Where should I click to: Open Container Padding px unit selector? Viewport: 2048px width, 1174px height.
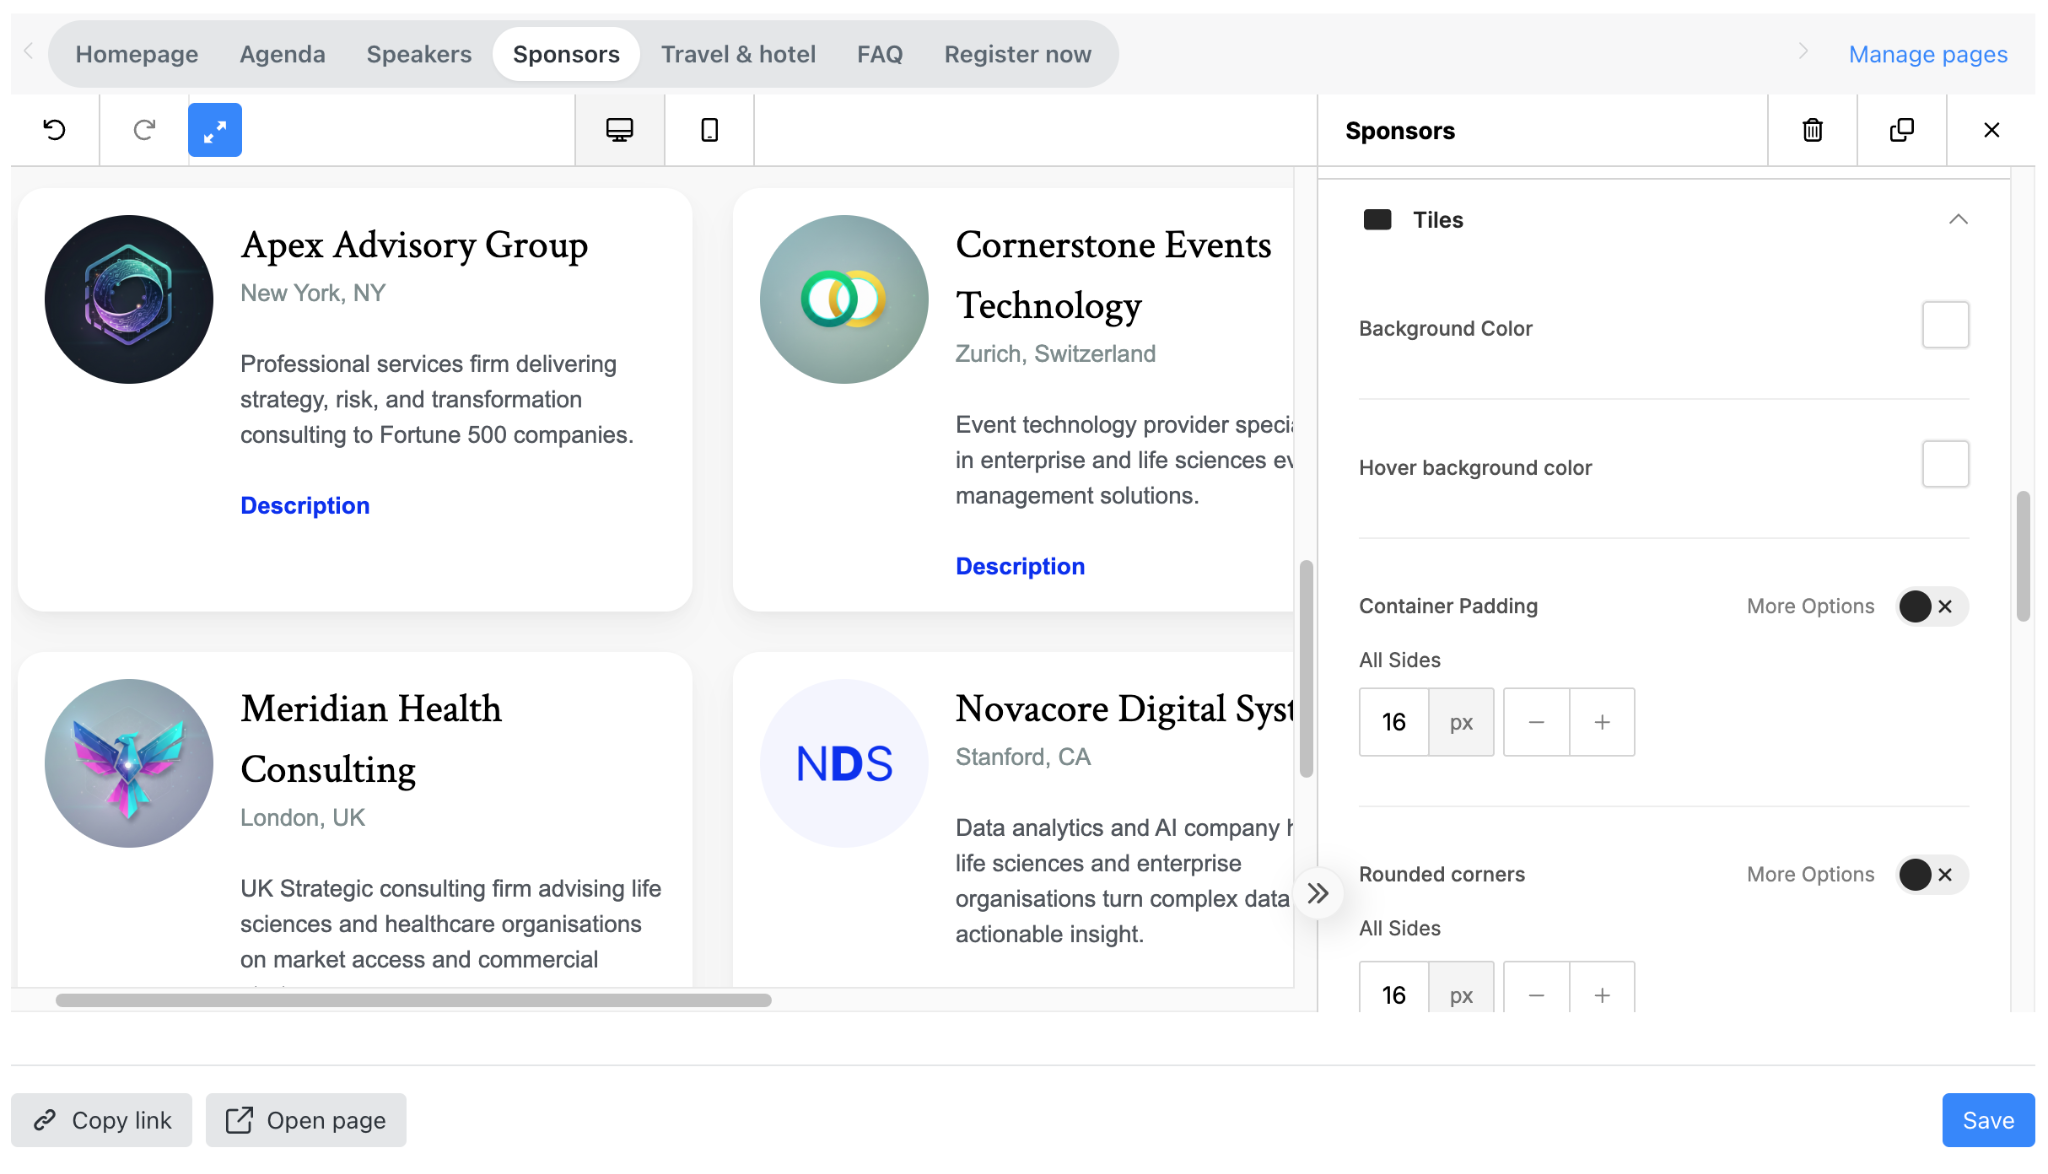(1461, 722)
